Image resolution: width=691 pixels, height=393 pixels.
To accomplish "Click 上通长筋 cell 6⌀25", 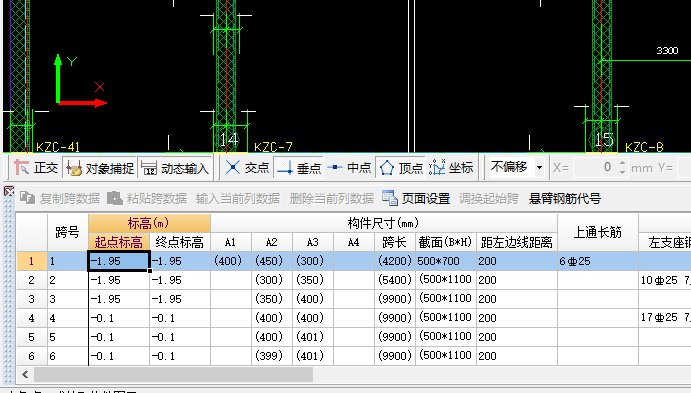I will pyautogui.click(x=598, y=261).
